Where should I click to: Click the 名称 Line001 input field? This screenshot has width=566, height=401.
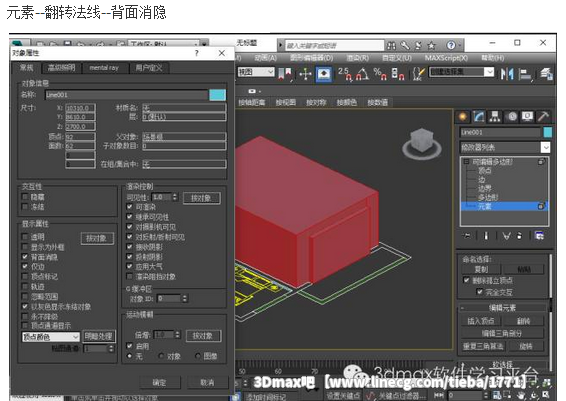tap(126, 95)
